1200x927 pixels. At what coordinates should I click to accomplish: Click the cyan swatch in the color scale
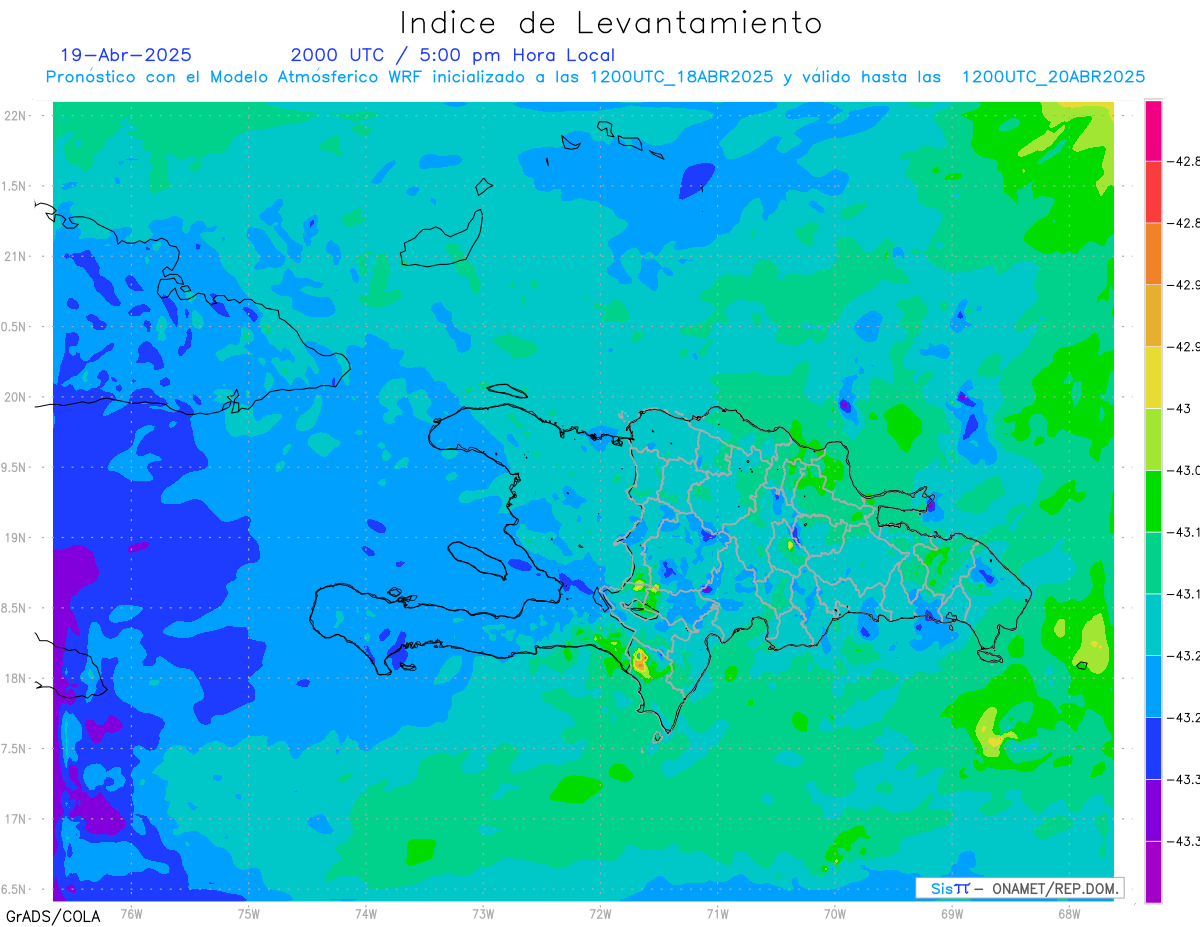pos(1153,624)
